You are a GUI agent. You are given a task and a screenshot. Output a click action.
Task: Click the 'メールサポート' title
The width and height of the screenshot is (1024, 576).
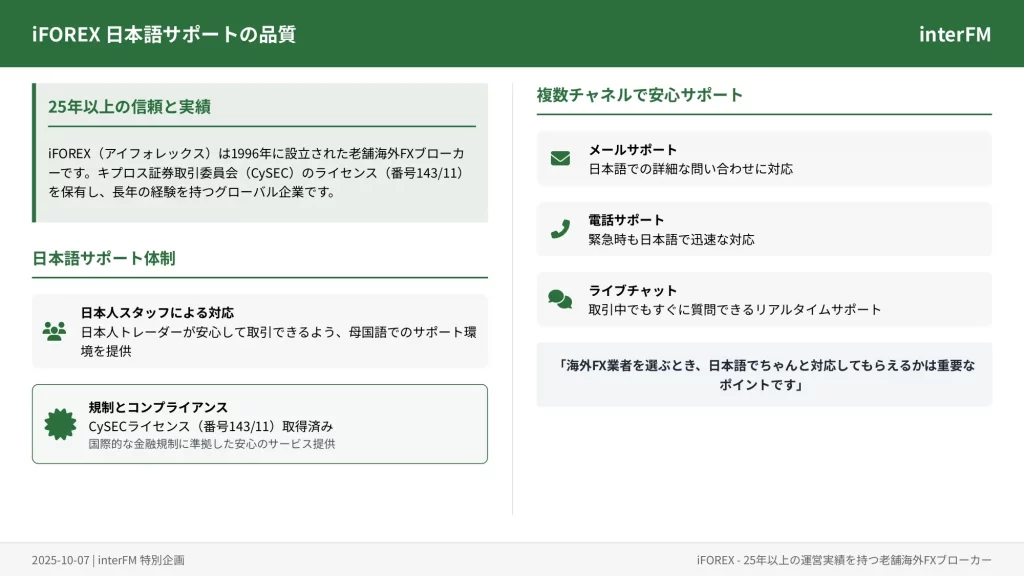point(632,149)
